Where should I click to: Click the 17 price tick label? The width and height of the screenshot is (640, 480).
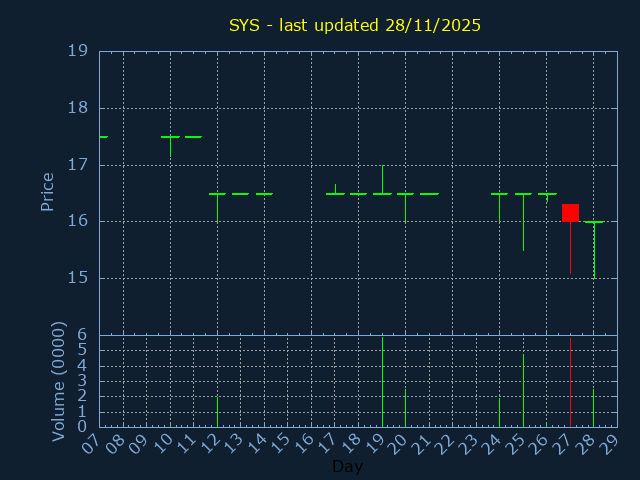click(77, 165)
